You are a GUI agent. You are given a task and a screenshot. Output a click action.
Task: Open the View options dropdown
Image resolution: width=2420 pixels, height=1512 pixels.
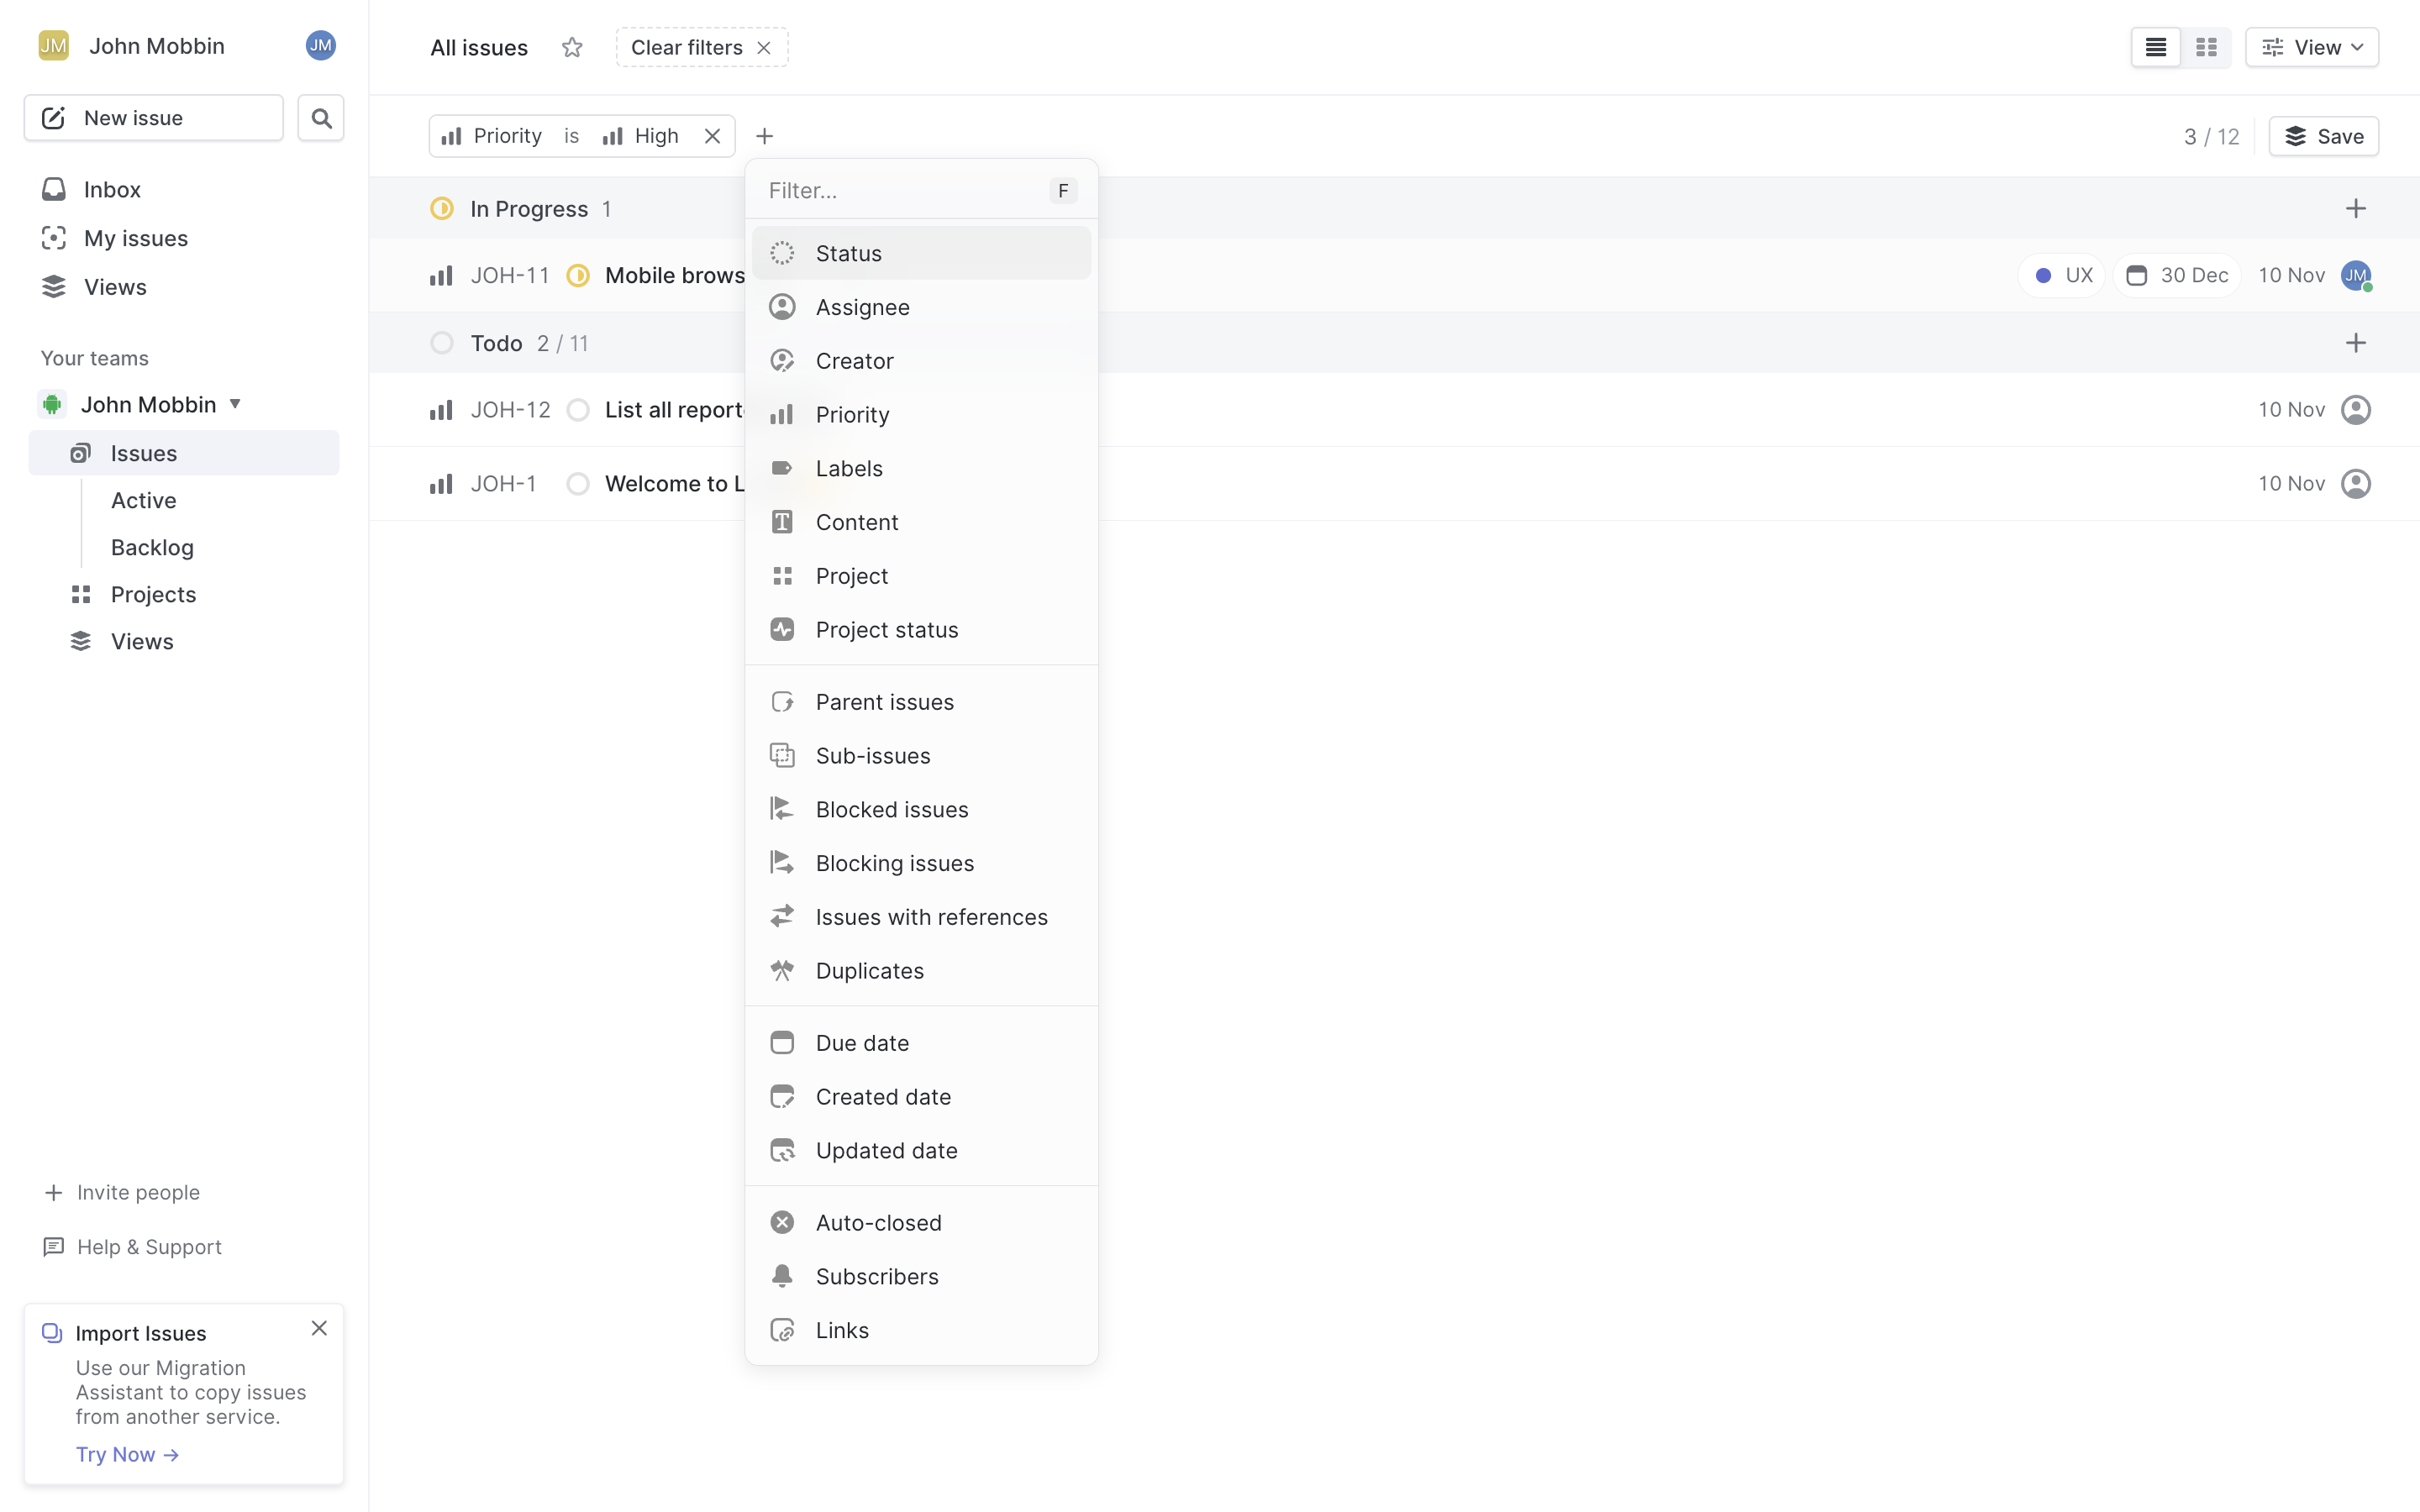pyautogui.click(x=2312, y=47)
